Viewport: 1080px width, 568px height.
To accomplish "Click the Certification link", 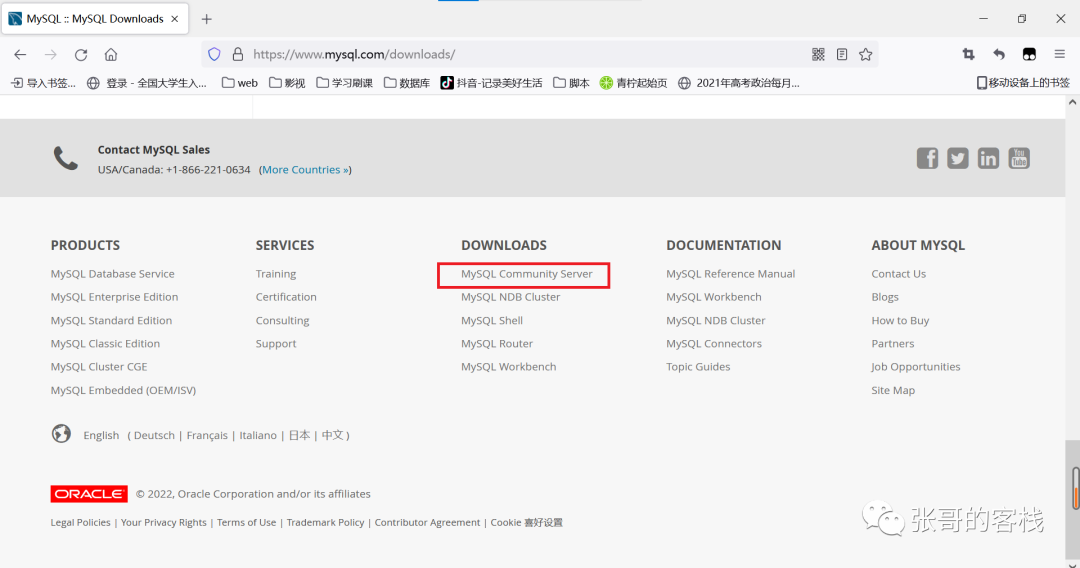I will [x=286, y=297].
